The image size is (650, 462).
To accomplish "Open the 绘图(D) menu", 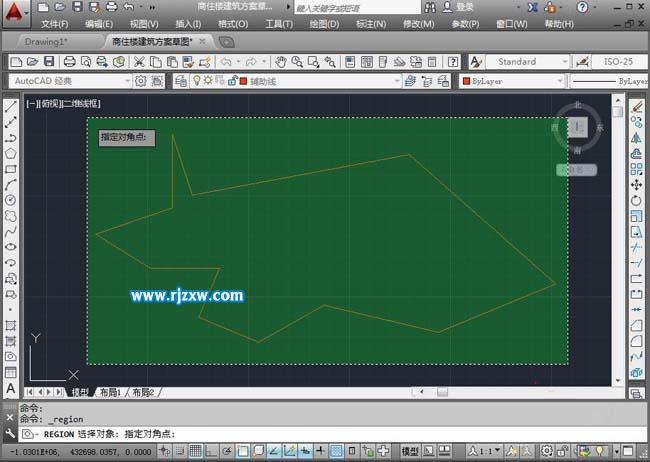I will (x=324, y=24).
